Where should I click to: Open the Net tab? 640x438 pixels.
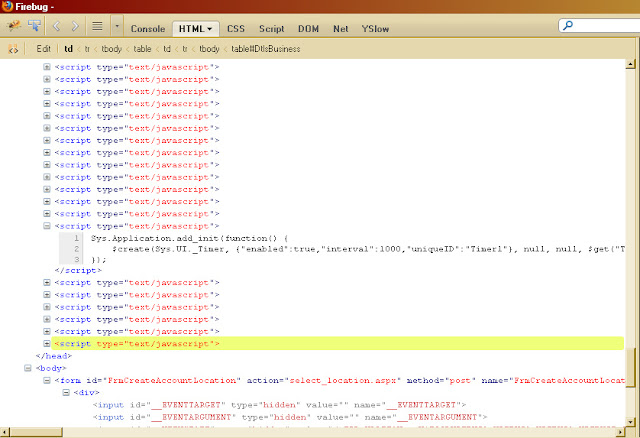tap(340, 29)
